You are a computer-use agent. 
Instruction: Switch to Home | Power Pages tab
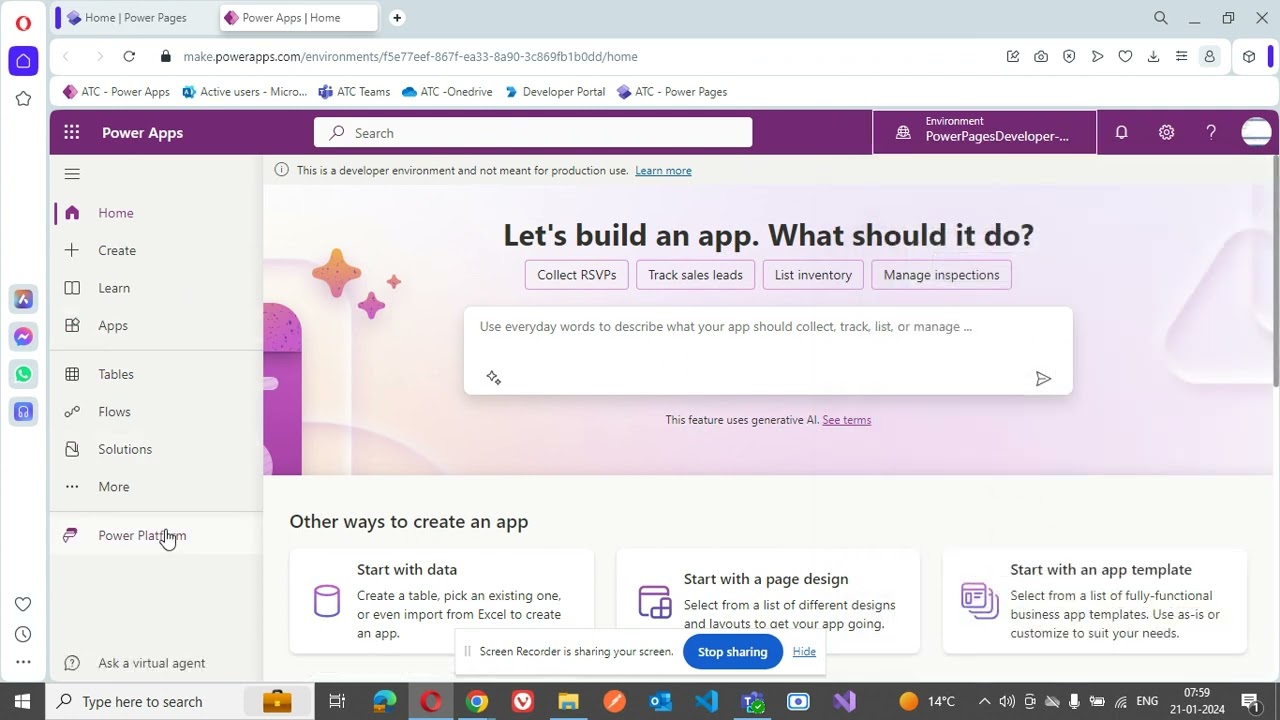(136, 17)
